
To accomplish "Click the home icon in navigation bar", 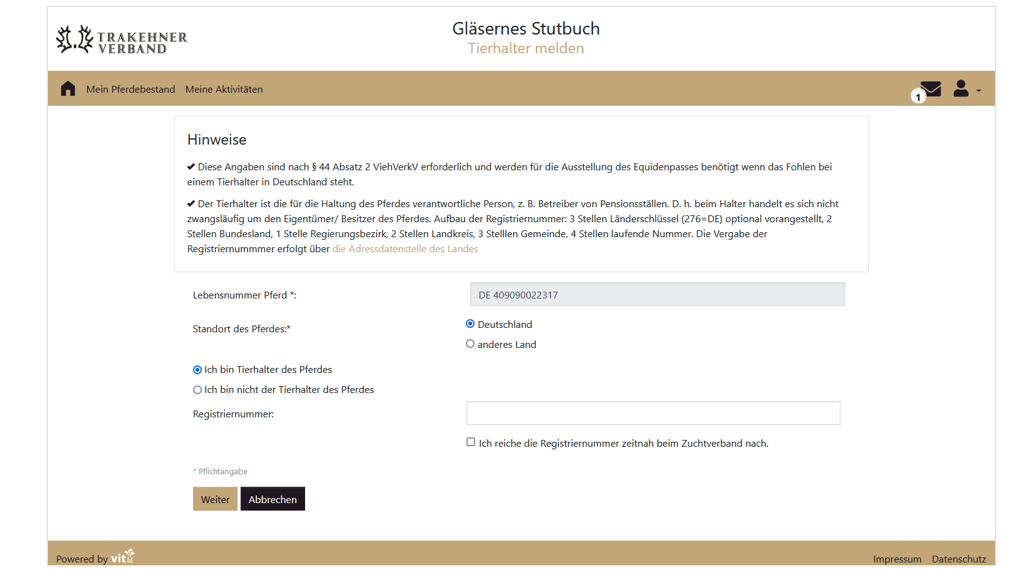I will point(68,88).
